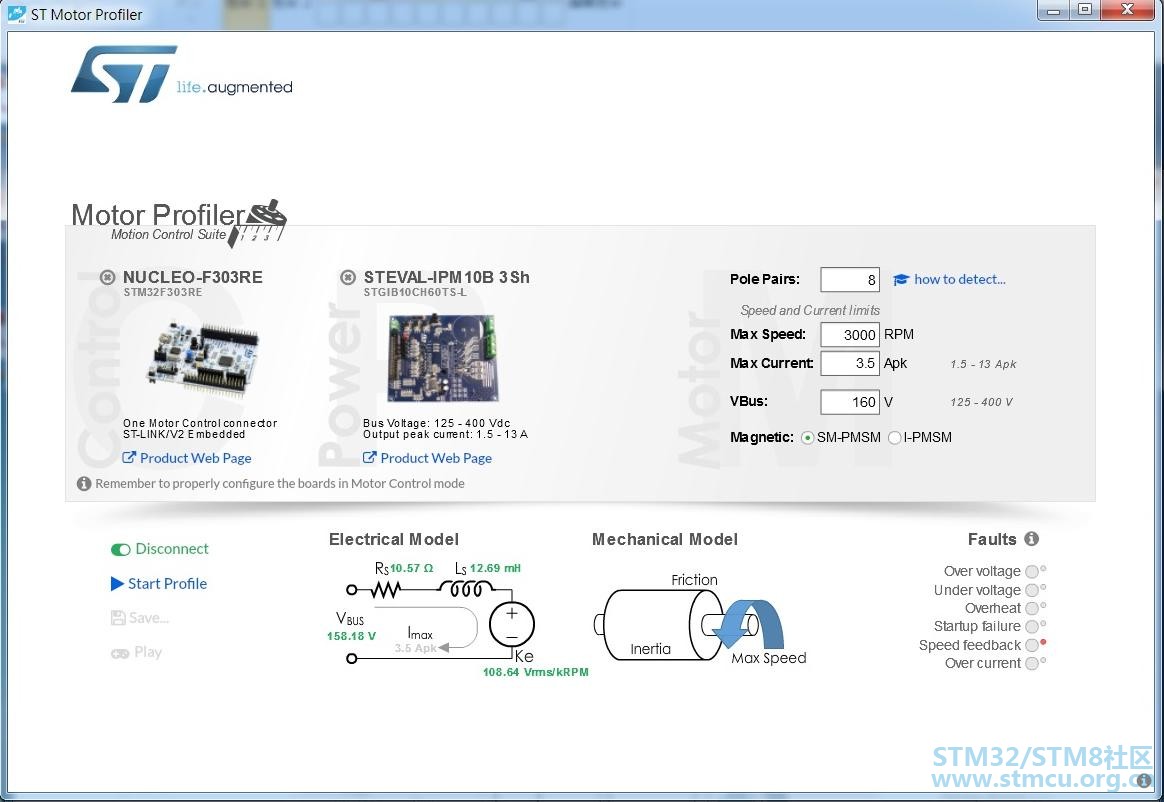1164x802 pixels.
Task: Click the NUCLEO-F303RE board thumbnail
Action: pyautogui.click(x=203, y=357)
